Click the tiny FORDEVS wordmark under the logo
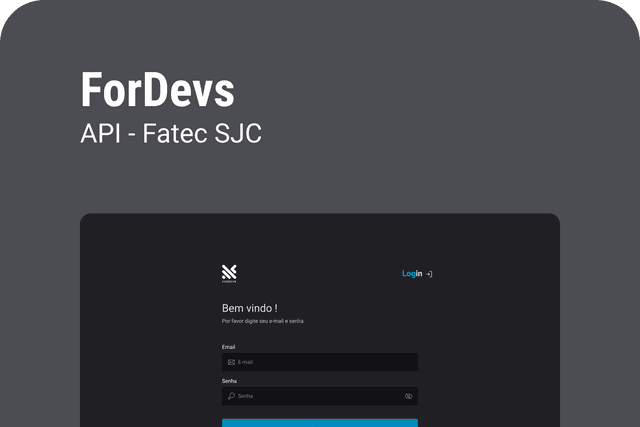The image size is (640, 427). tap(229, 282)
